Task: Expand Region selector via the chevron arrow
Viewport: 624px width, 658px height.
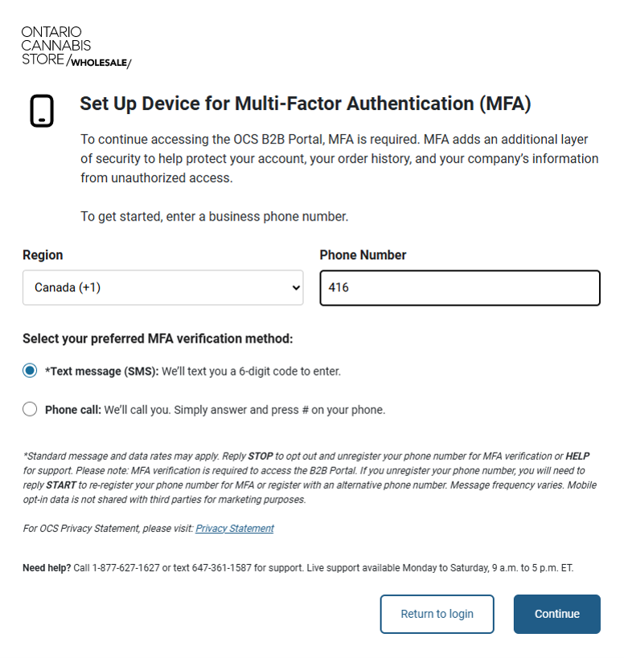Action: pos(296,288)
